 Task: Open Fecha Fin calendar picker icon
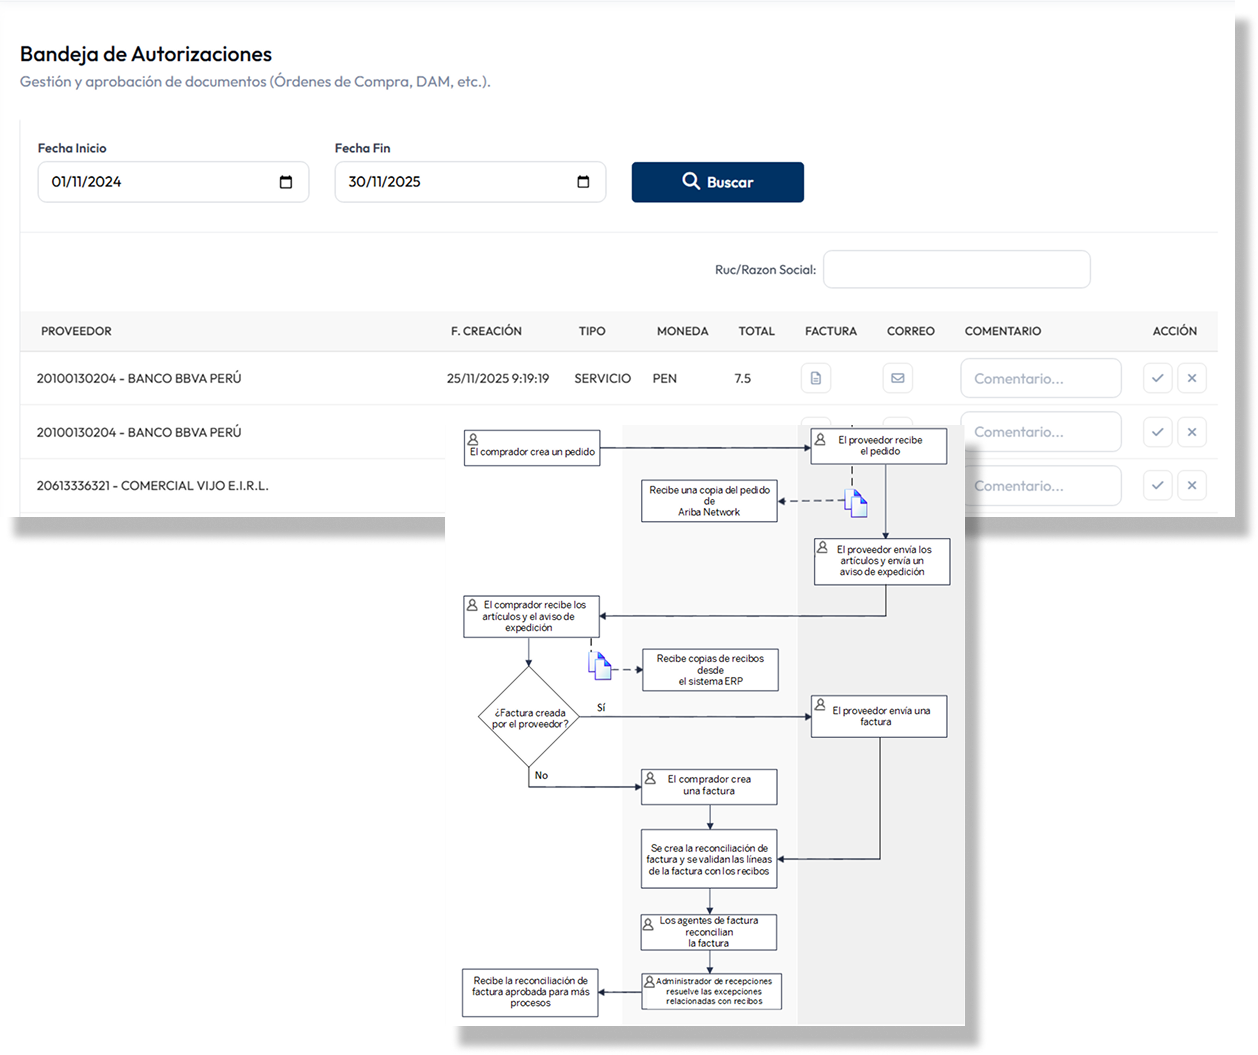(x=583, y=182)
